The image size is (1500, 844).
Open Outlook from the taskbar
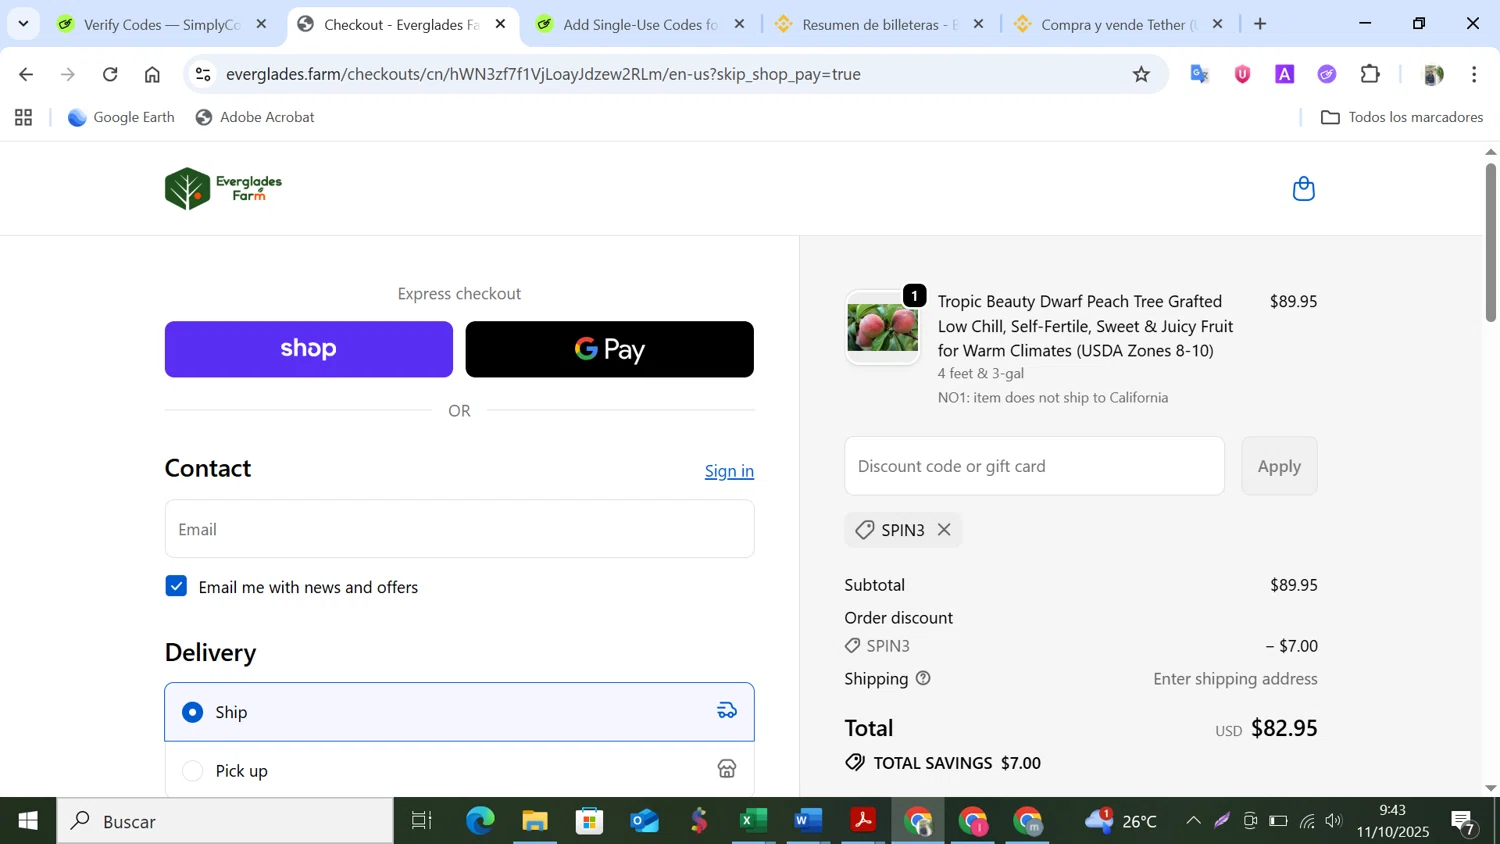pos(644,821)
